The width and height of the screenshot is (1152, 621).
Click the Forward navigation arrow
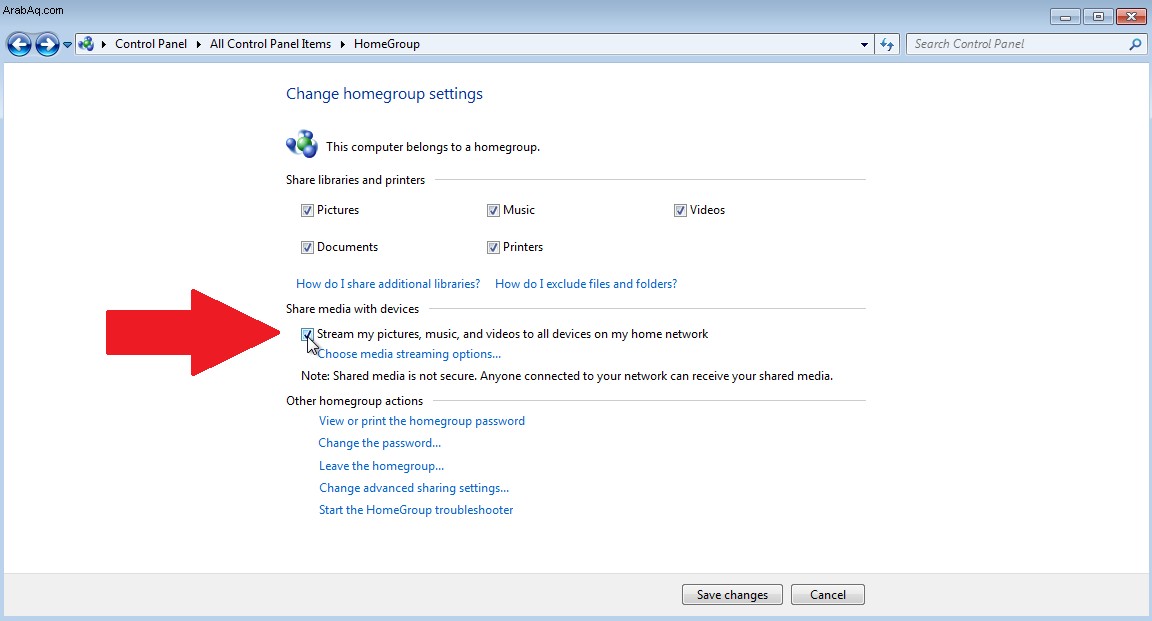(x=47, y=44)
